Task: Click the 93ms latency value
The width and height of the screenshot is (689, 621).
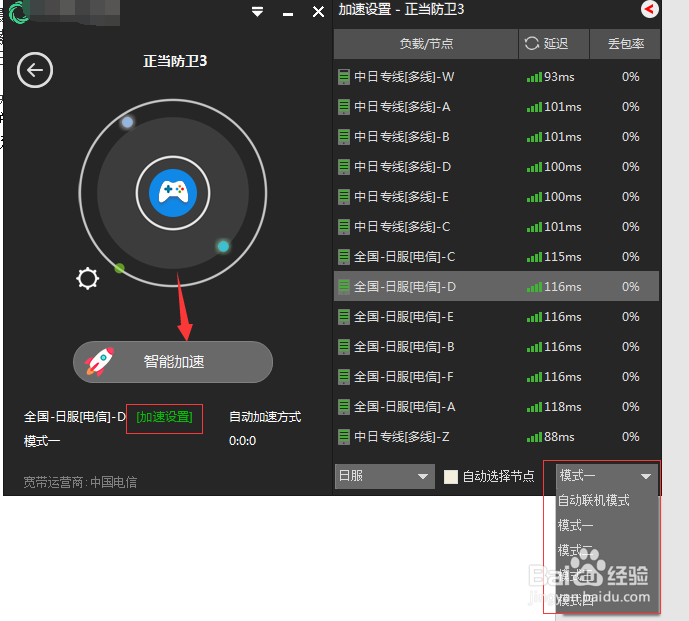Action: pyautogui.click(x=559, y=77)
